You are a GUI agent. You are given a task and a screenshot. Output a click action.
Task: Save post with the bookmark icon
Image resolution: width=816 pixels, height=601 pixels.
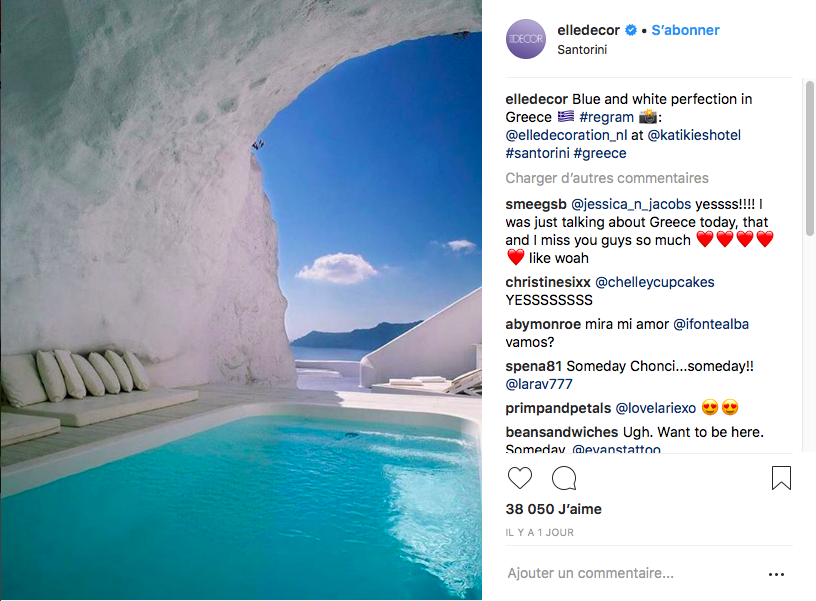pos(781,478)
